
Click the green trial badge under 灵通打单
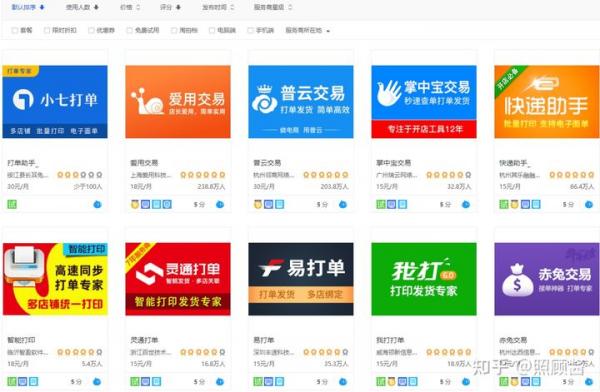tap(135, 382)
